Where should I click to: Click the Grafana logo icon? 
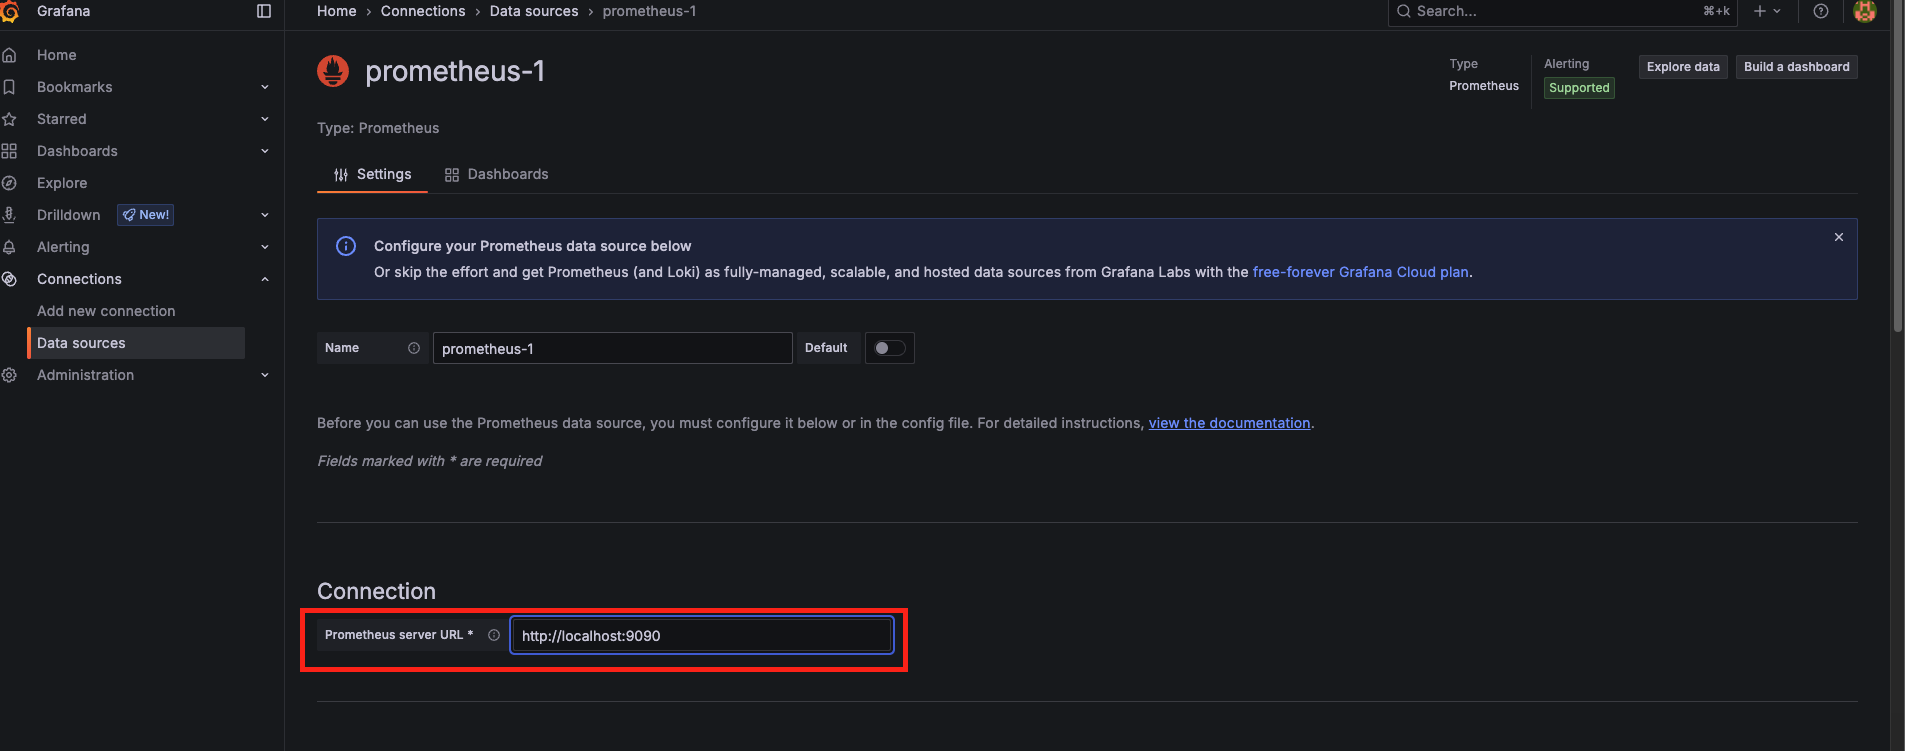9,11
